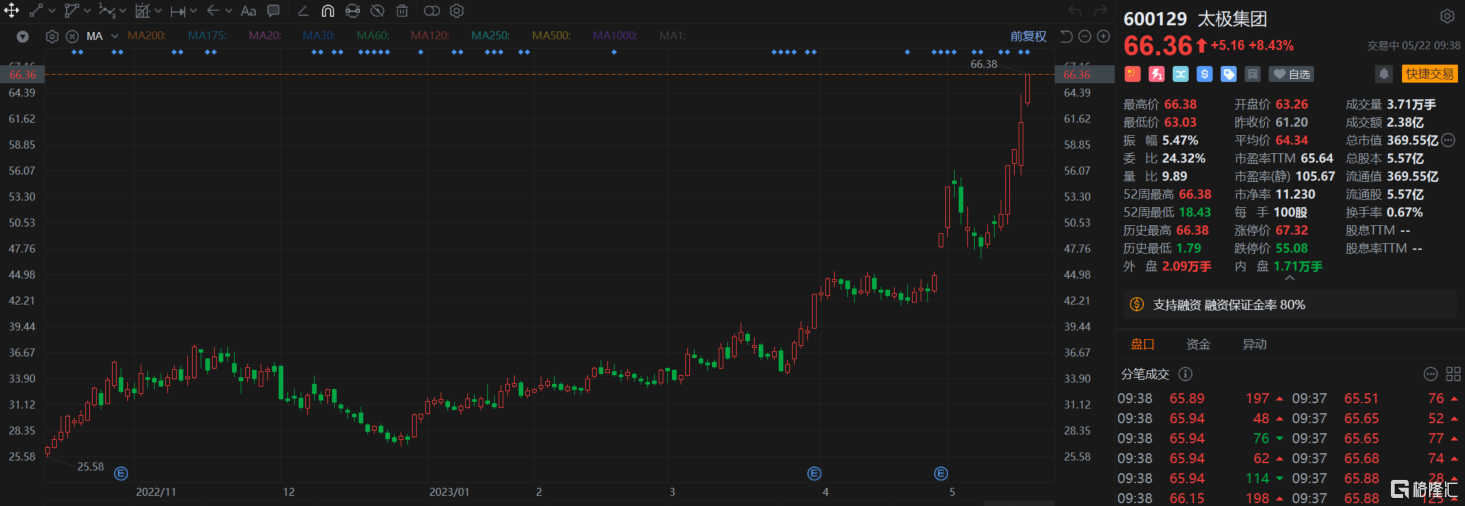Click the earnings E marker near April
1465x506 pixels.
coord(814,473)
